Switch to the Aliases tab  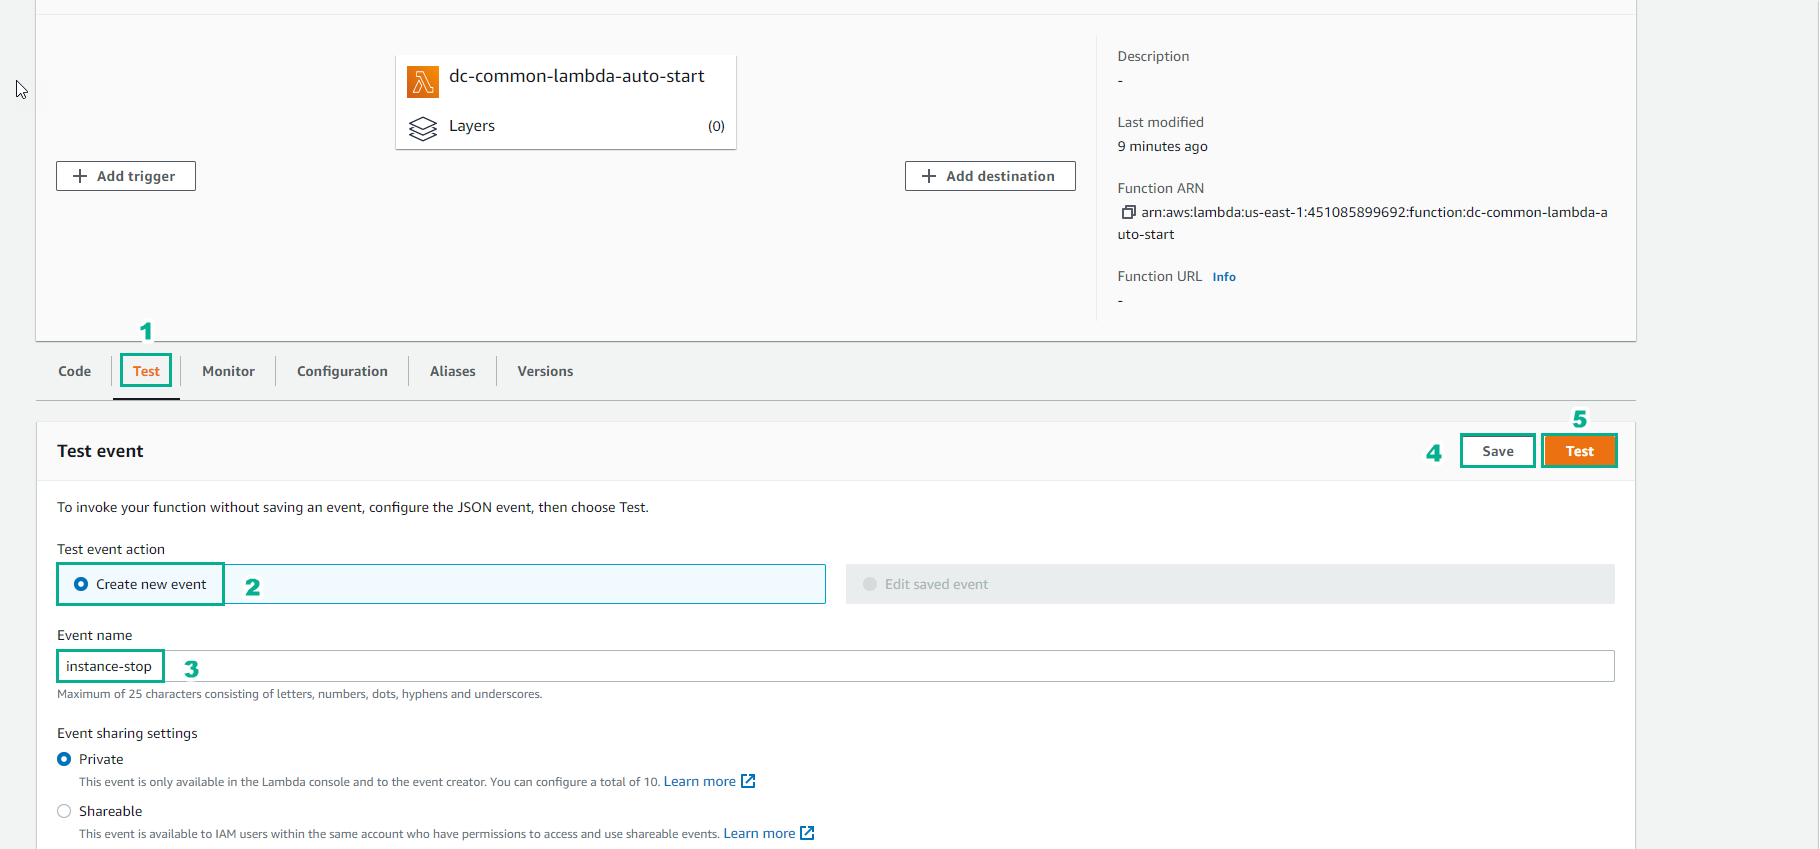point(452,371)
